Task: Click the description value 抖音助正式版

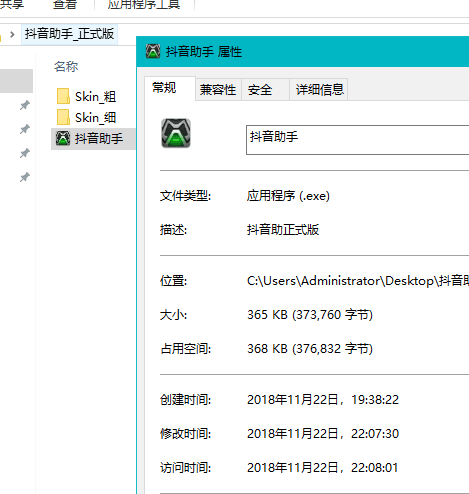Action: click(x=283, y=230)
